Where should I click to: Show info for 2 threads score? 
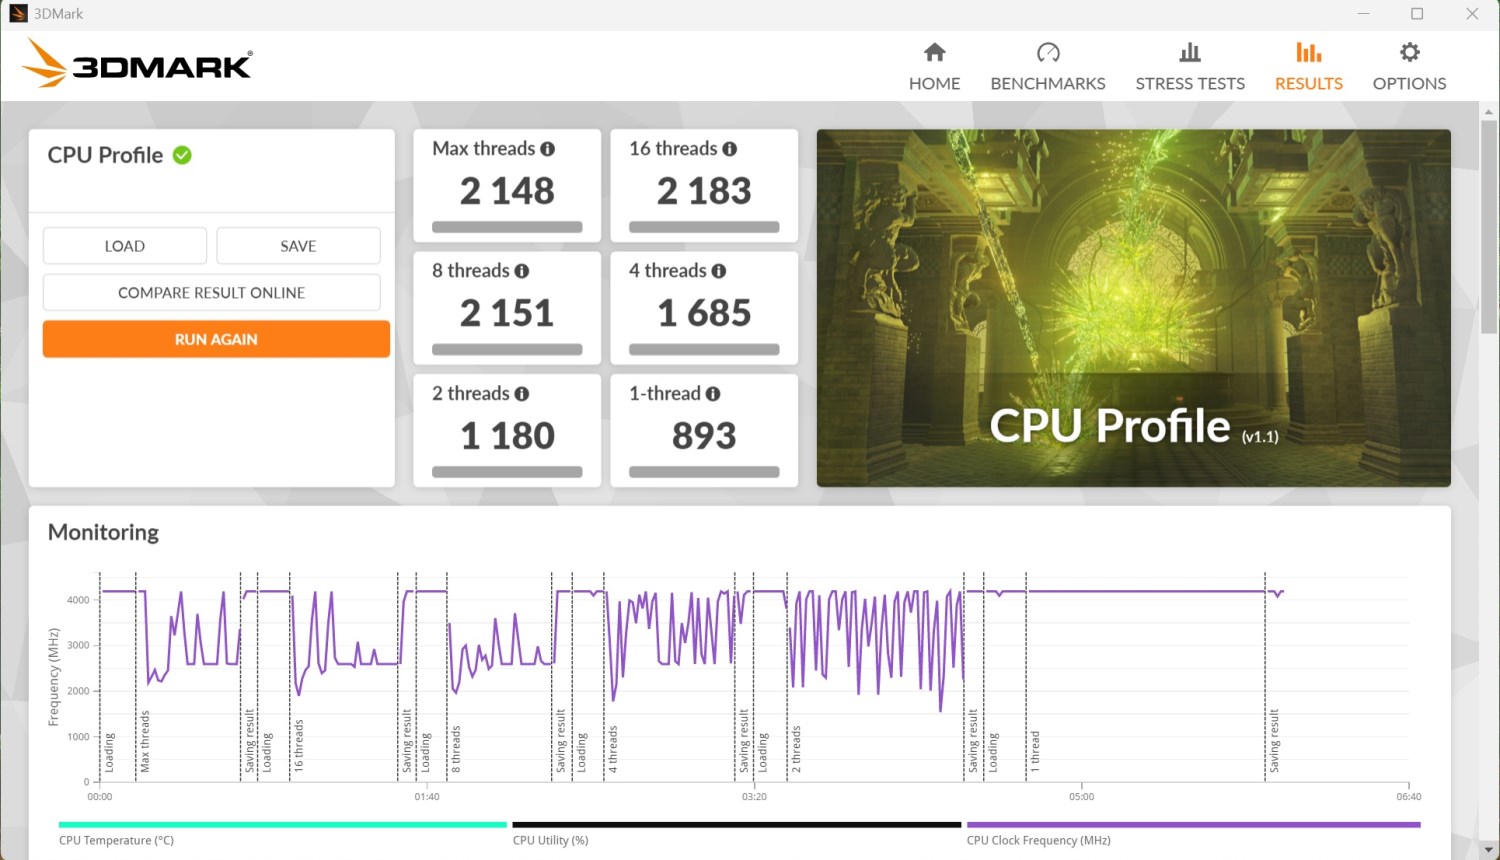[522, 394]
